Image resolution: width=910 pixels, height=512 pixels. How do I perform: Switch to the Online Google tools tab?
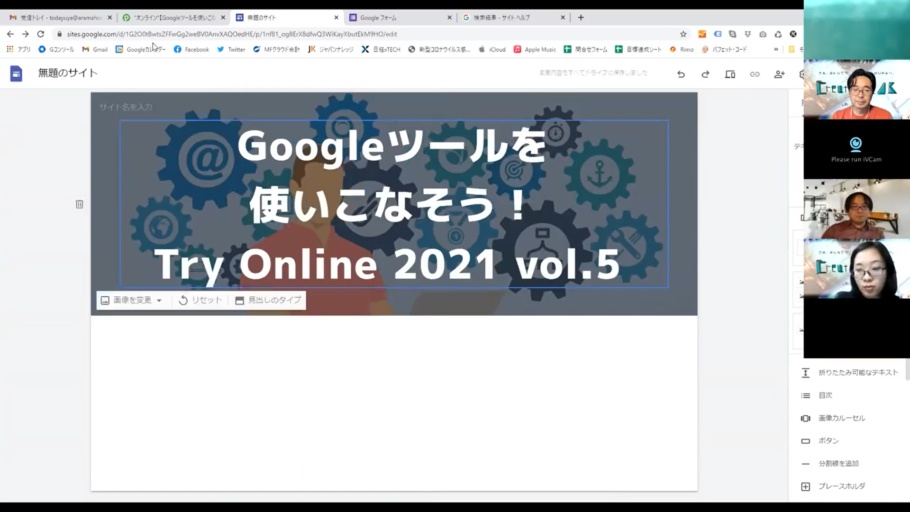(172, 17)
